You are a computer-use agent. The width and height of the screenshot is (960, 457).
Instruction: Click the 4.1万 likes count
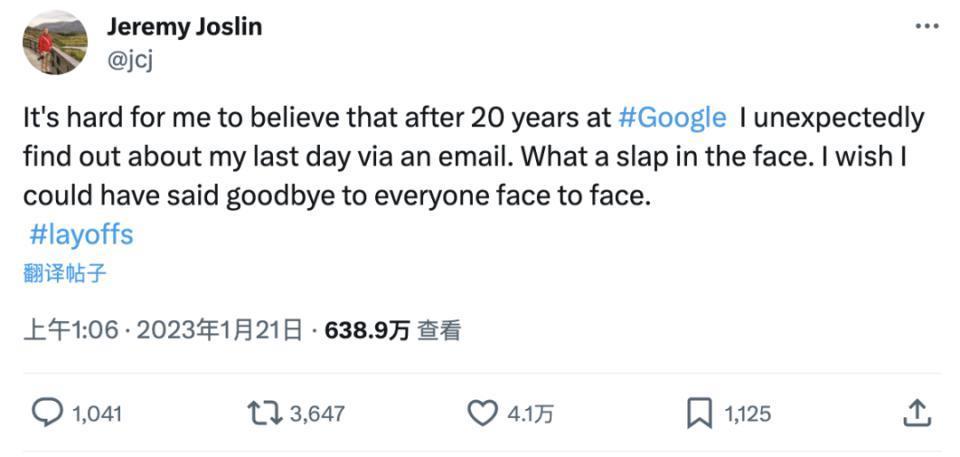click(x=530, y=414)
